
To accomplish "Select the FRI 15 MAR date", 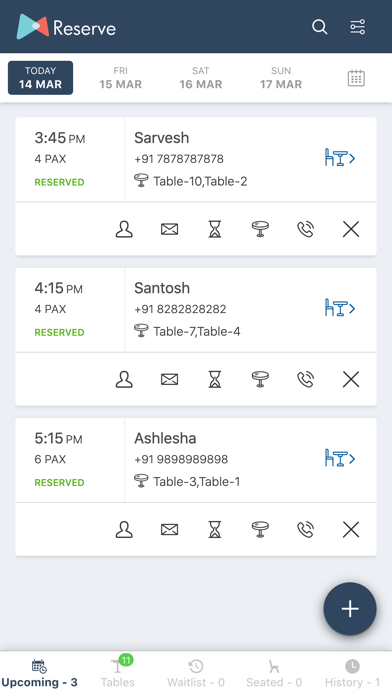I will (x=120, y=78).
